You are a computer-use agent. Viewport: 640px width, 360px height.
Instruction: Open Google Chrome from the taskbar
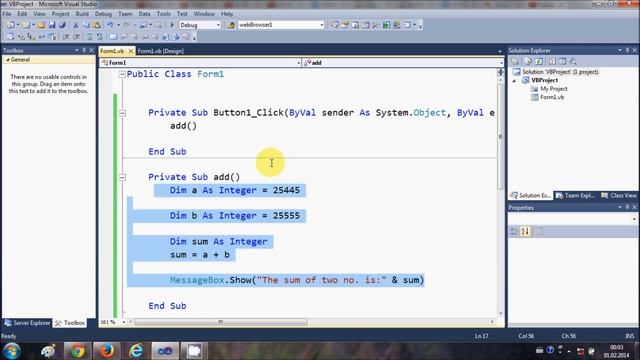point(77,351)
